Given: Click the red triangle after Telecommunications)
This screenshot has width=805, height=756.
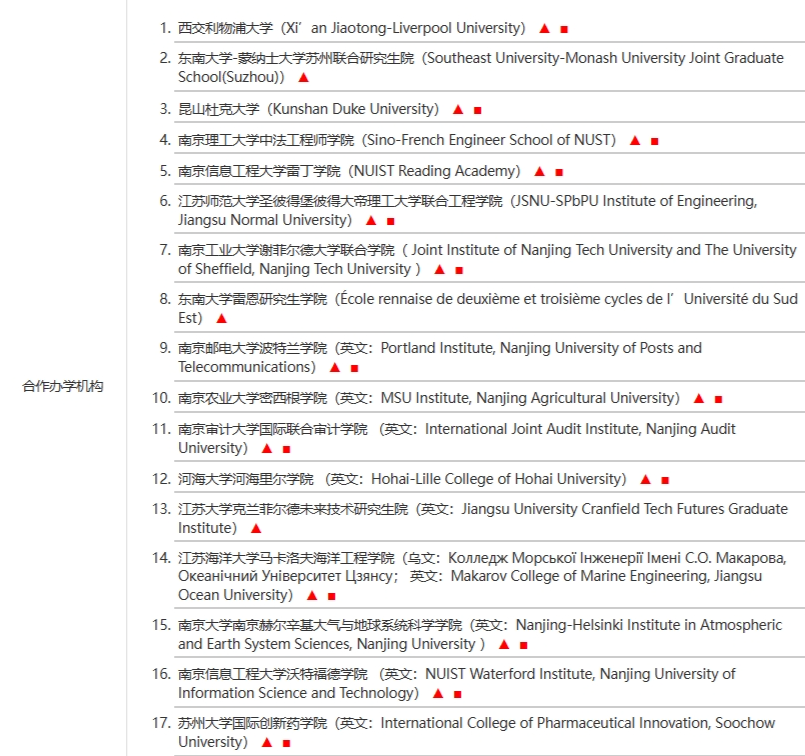Looking at the screenshot, I should (x=335, y=367).
